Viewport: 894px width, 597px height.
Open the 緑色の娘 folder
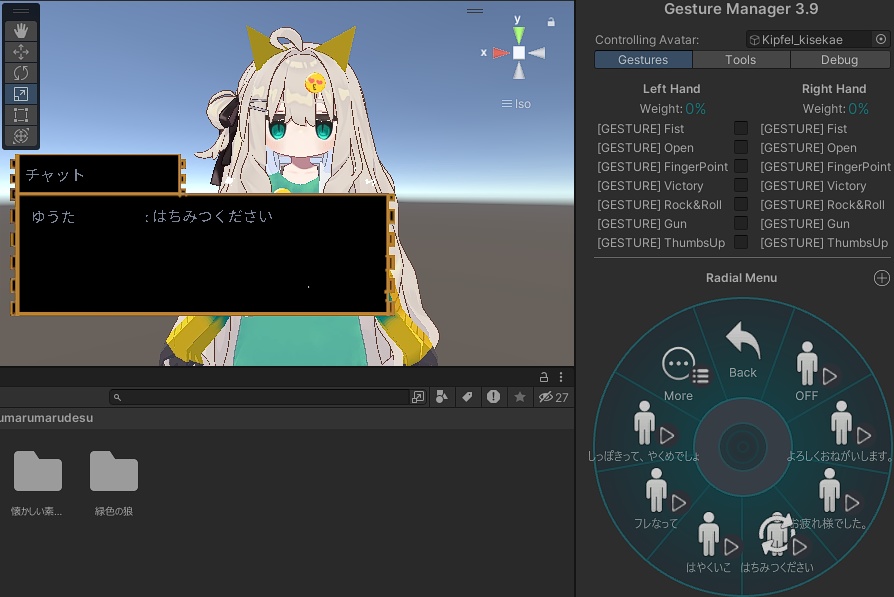point(113,470)
